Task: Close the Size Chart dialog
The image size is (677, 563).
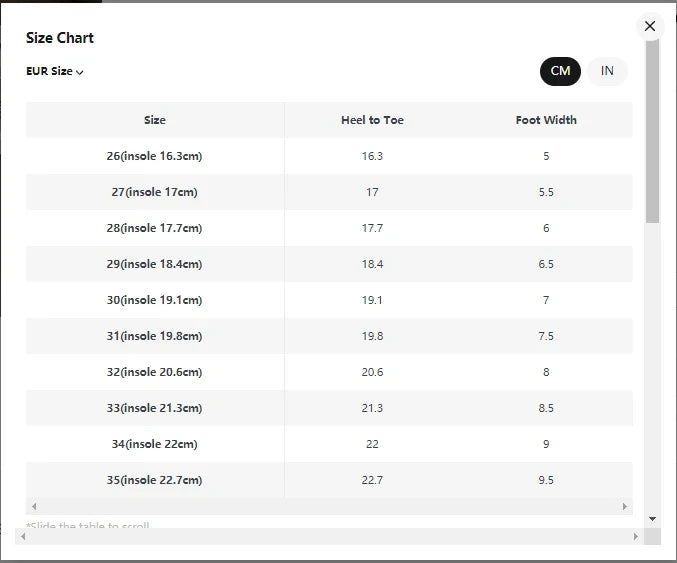Action: click(650, 26)
